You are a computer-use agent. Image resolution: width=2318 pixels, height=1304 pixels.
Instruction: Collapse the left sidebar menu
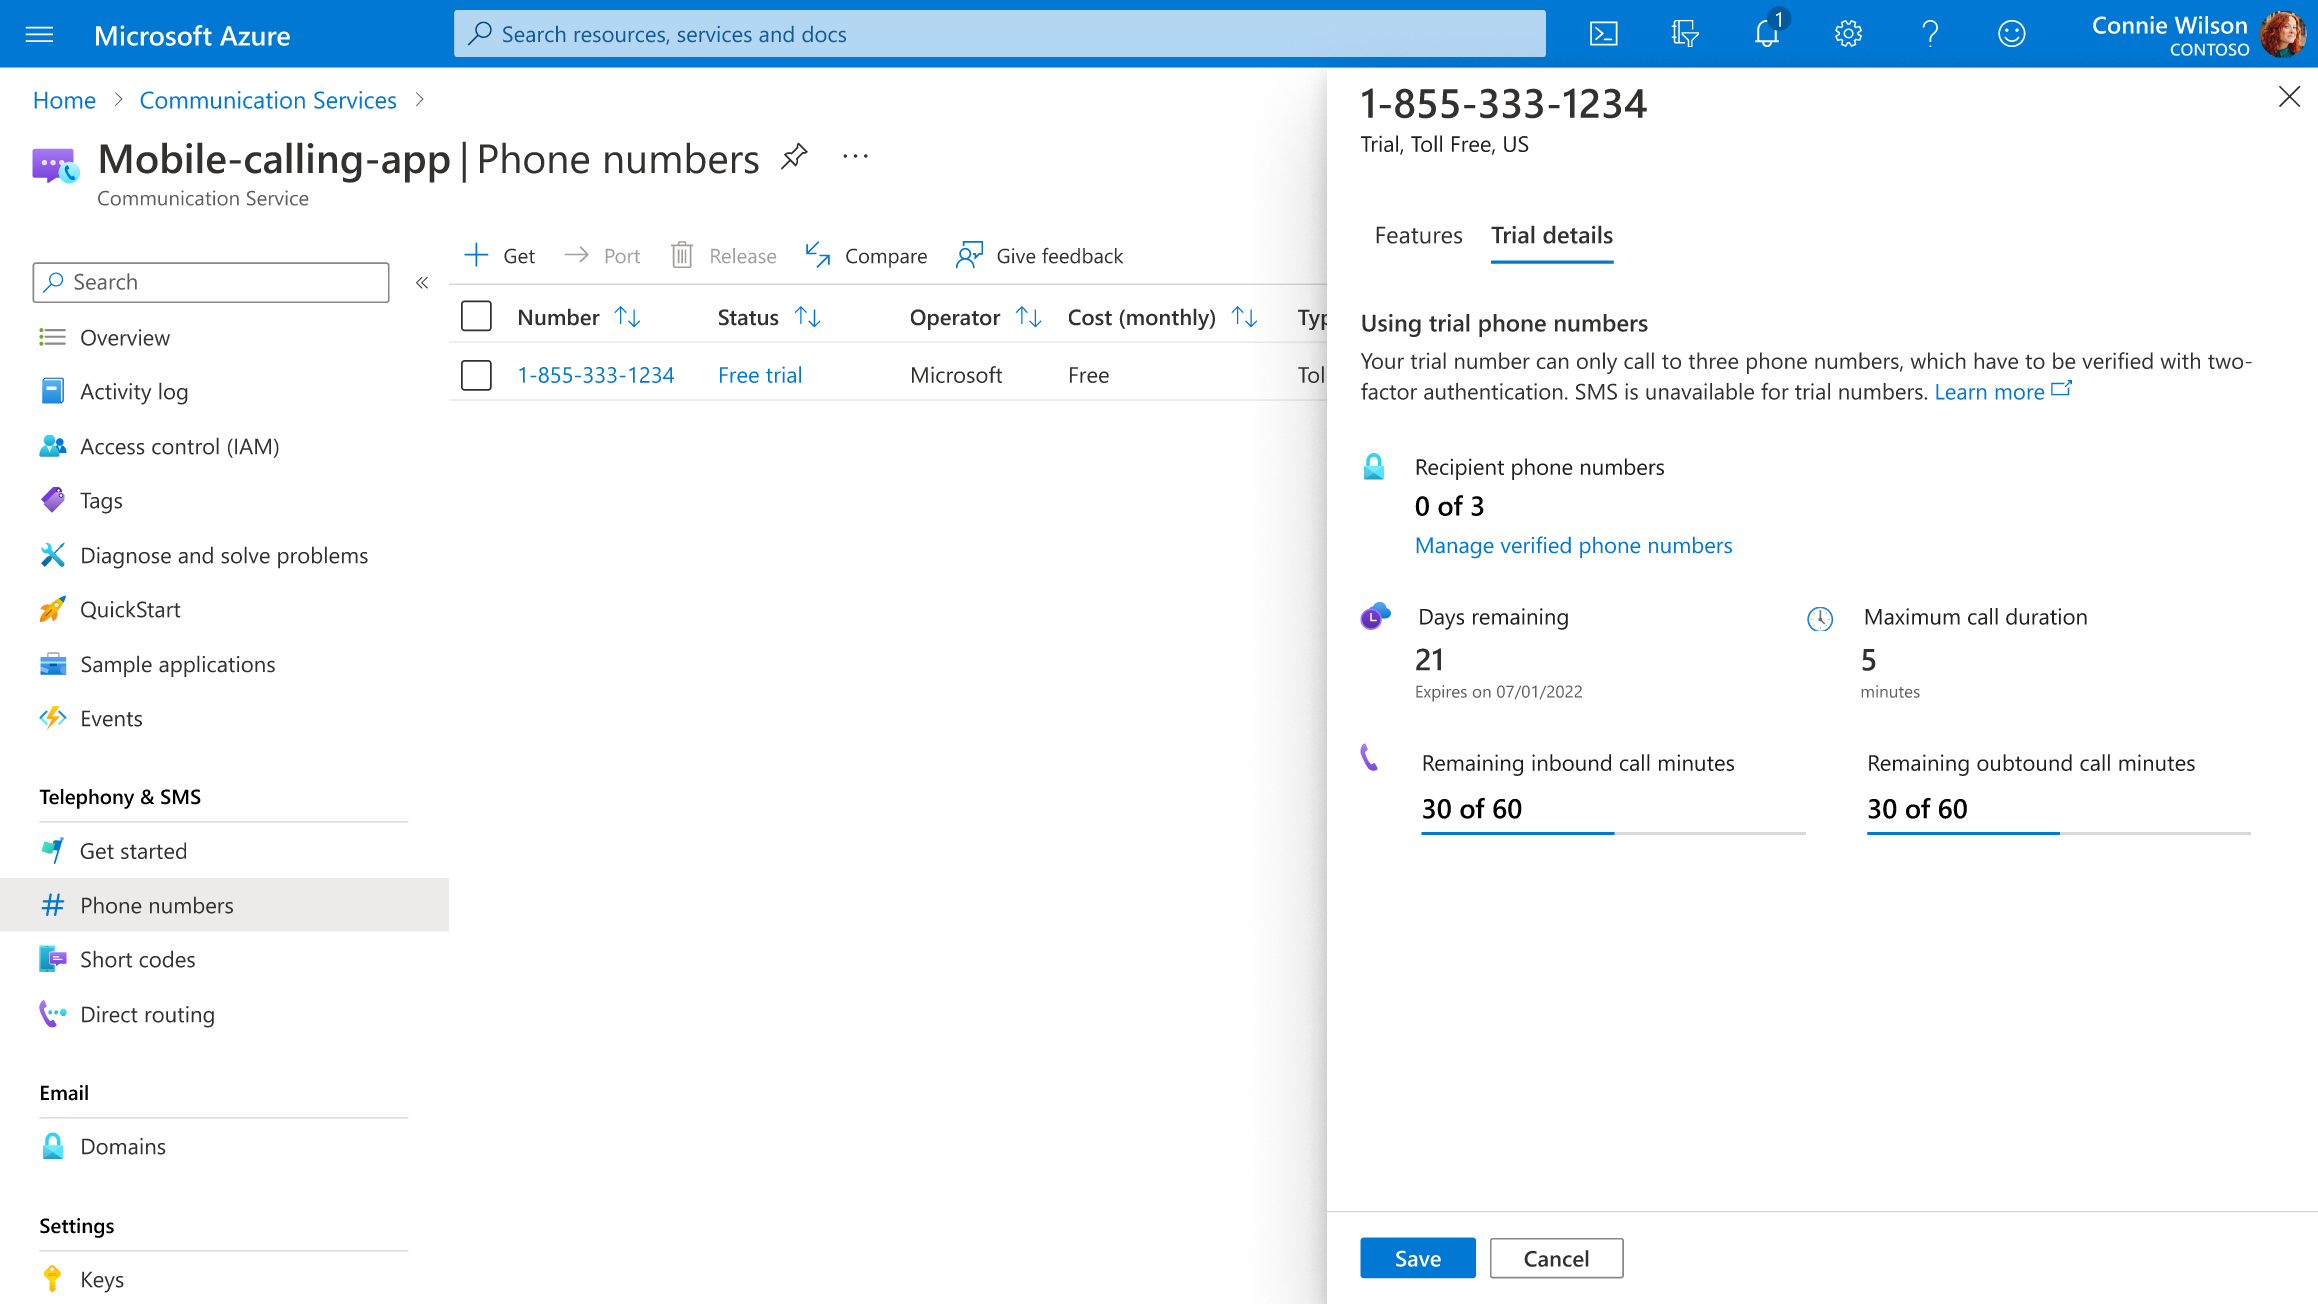[422, 283]
